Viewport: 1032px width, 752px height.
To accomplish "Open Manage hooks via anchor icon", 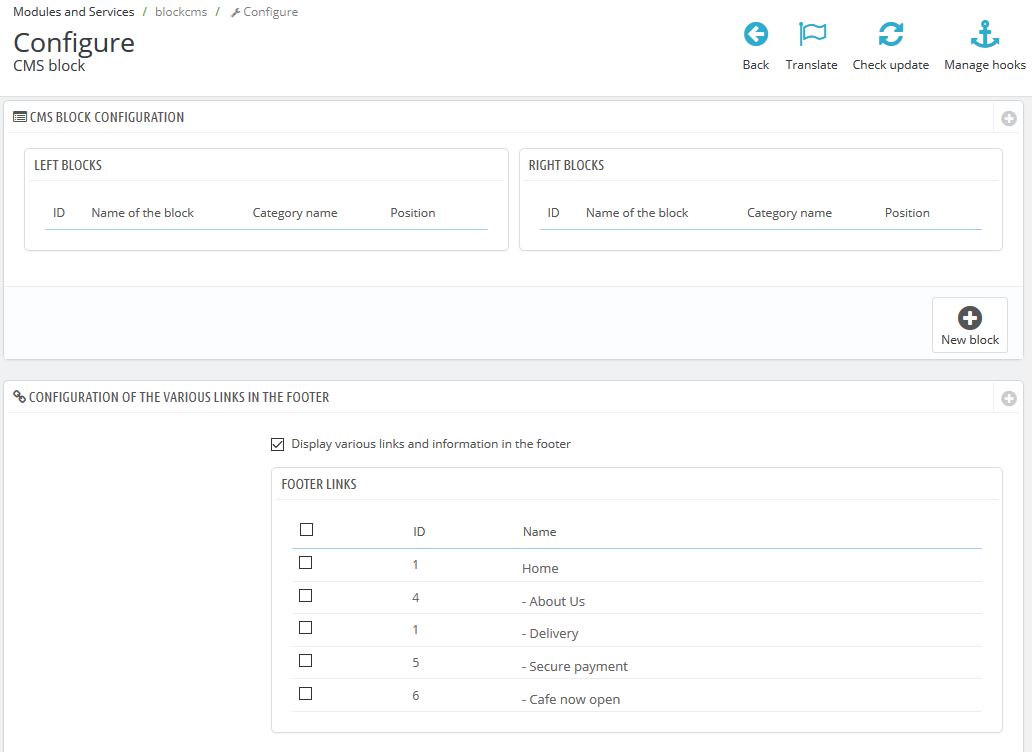I will click(x=985, y=34).
